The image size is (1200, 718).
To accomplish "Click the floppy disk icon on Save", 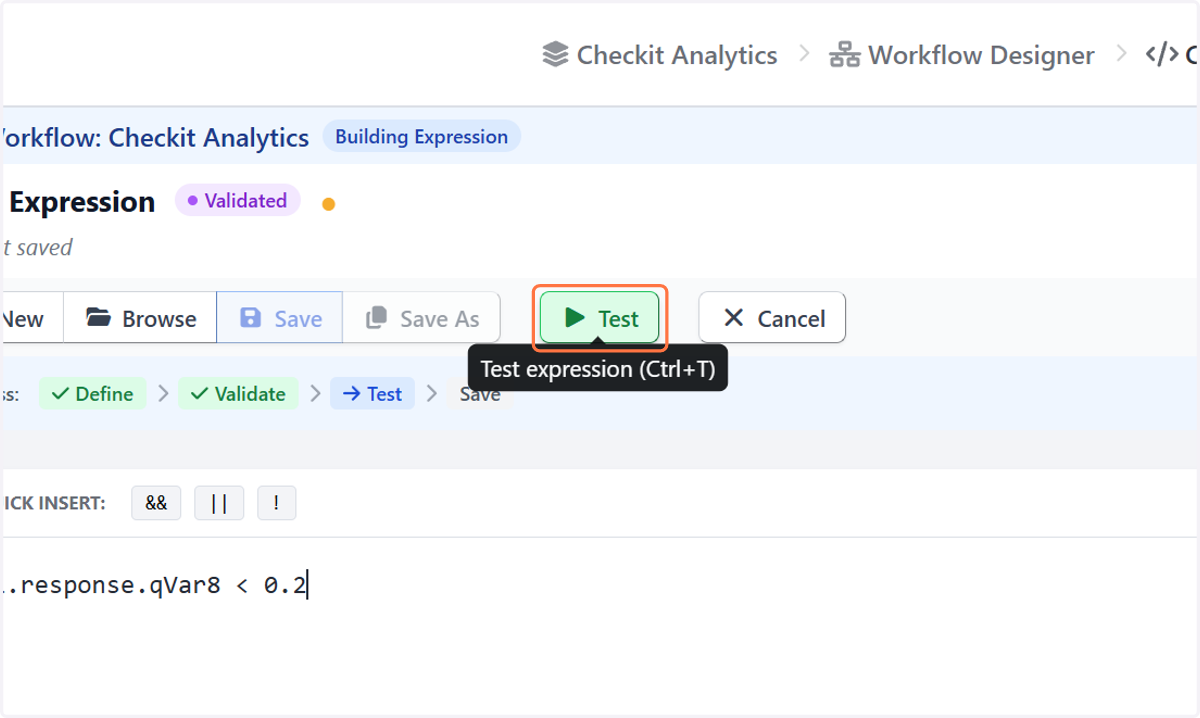I will 251,318.
